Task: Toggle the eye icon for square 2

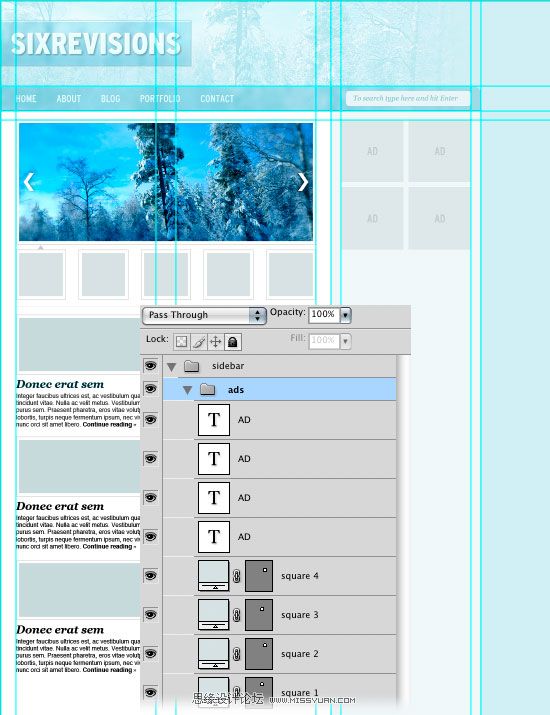Action: (150, 654)
